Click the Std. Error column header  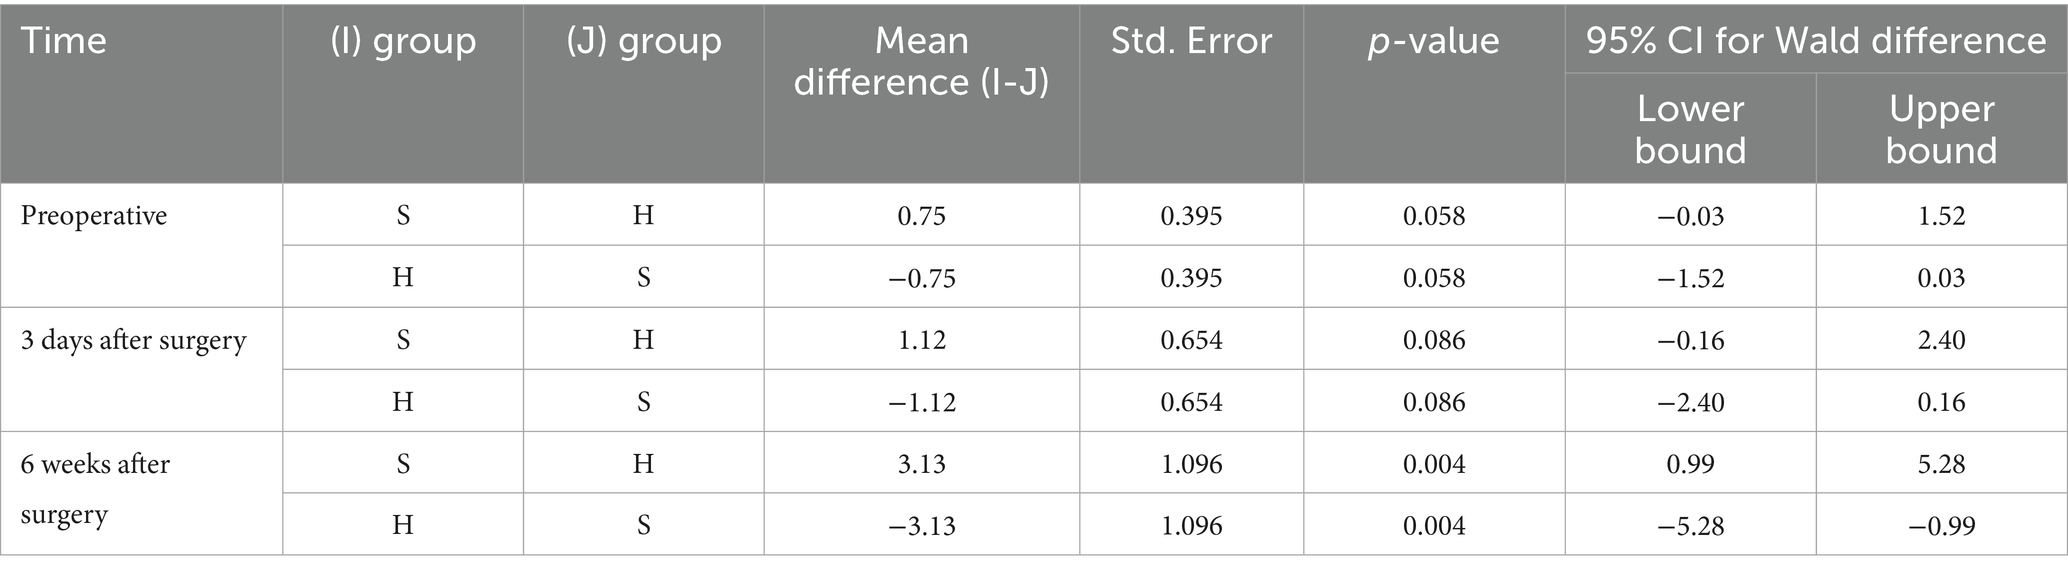[x=1191, y=42]
